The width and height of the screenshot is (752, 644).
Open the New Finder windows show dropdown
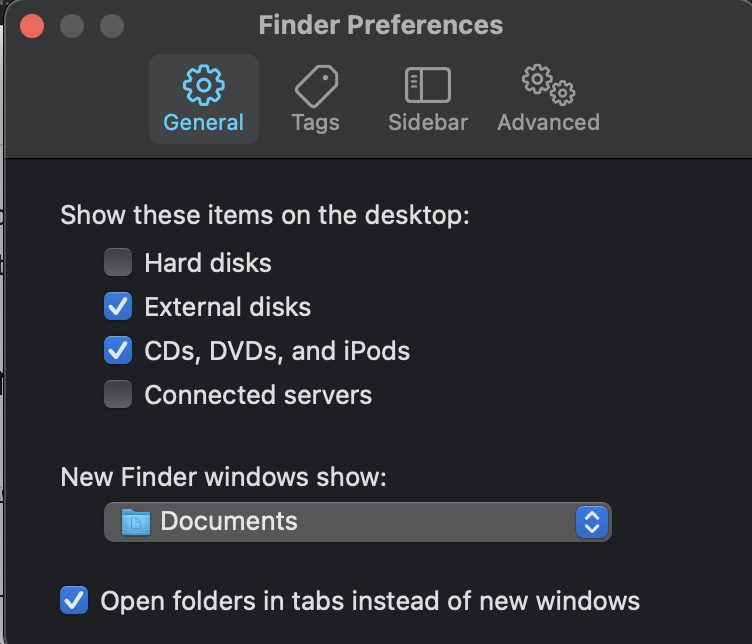357,521
